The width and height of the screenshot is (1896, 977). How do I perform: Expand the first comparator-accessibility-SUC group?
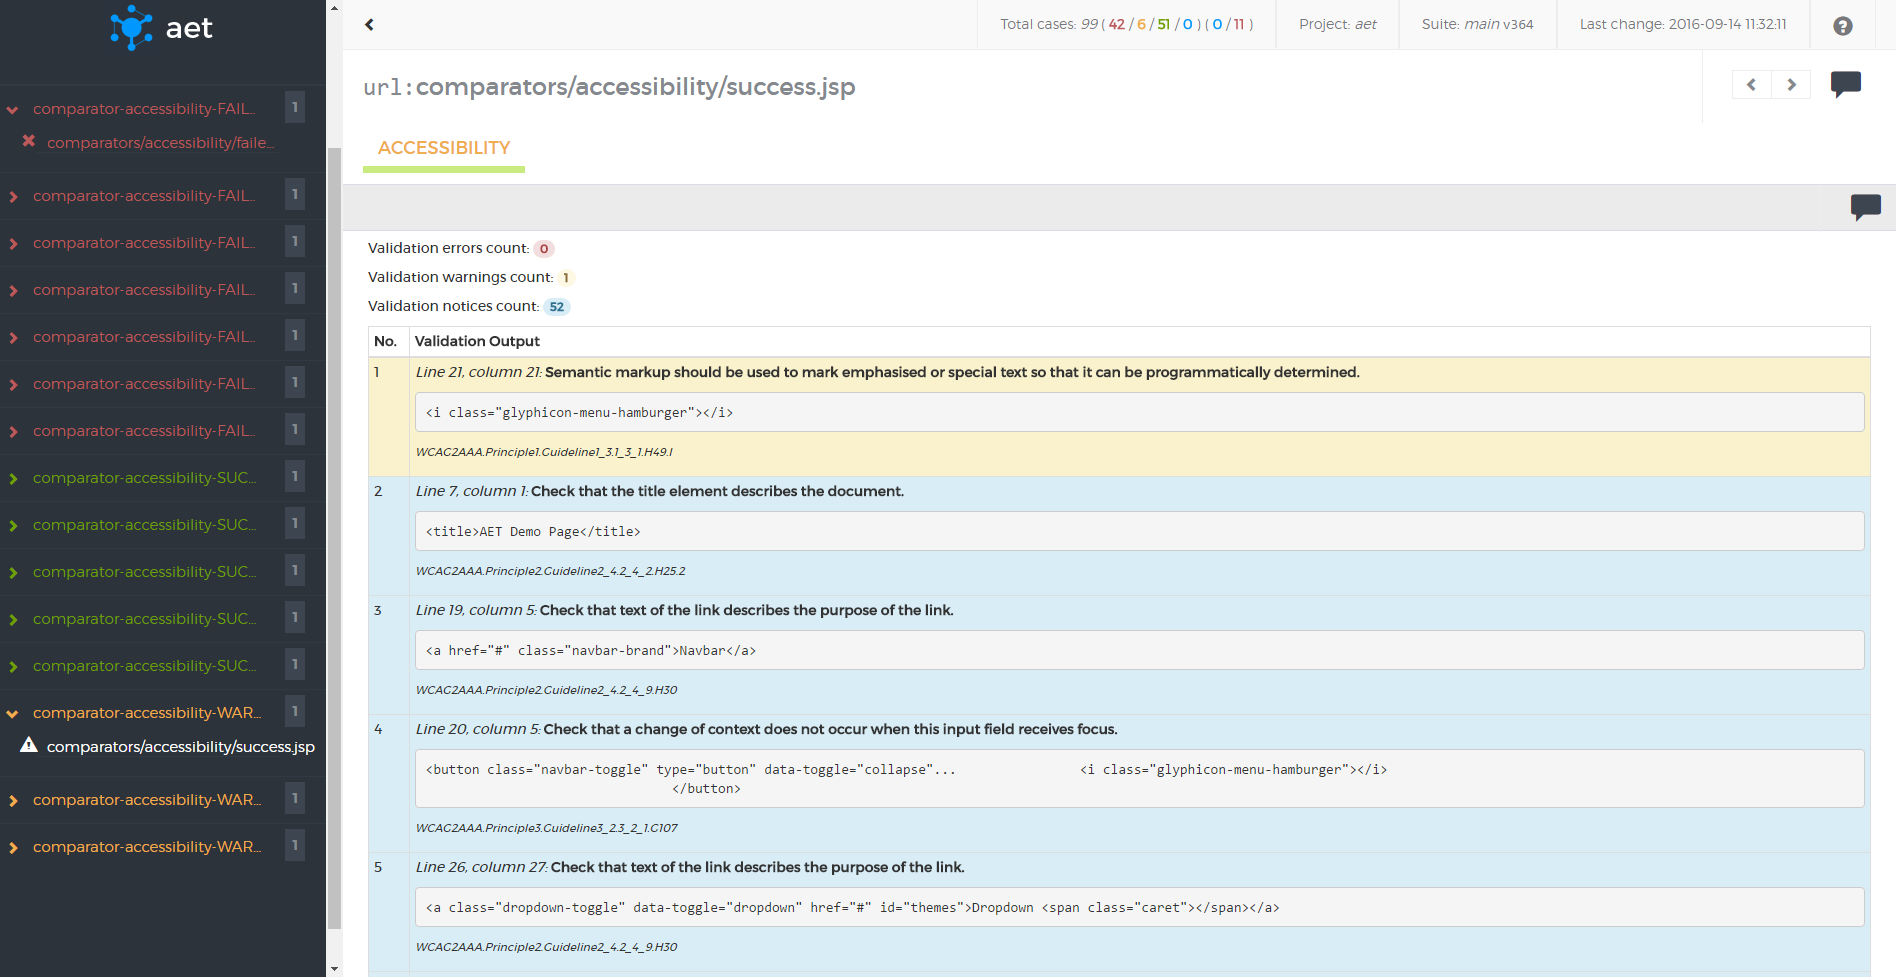[13, 479]
